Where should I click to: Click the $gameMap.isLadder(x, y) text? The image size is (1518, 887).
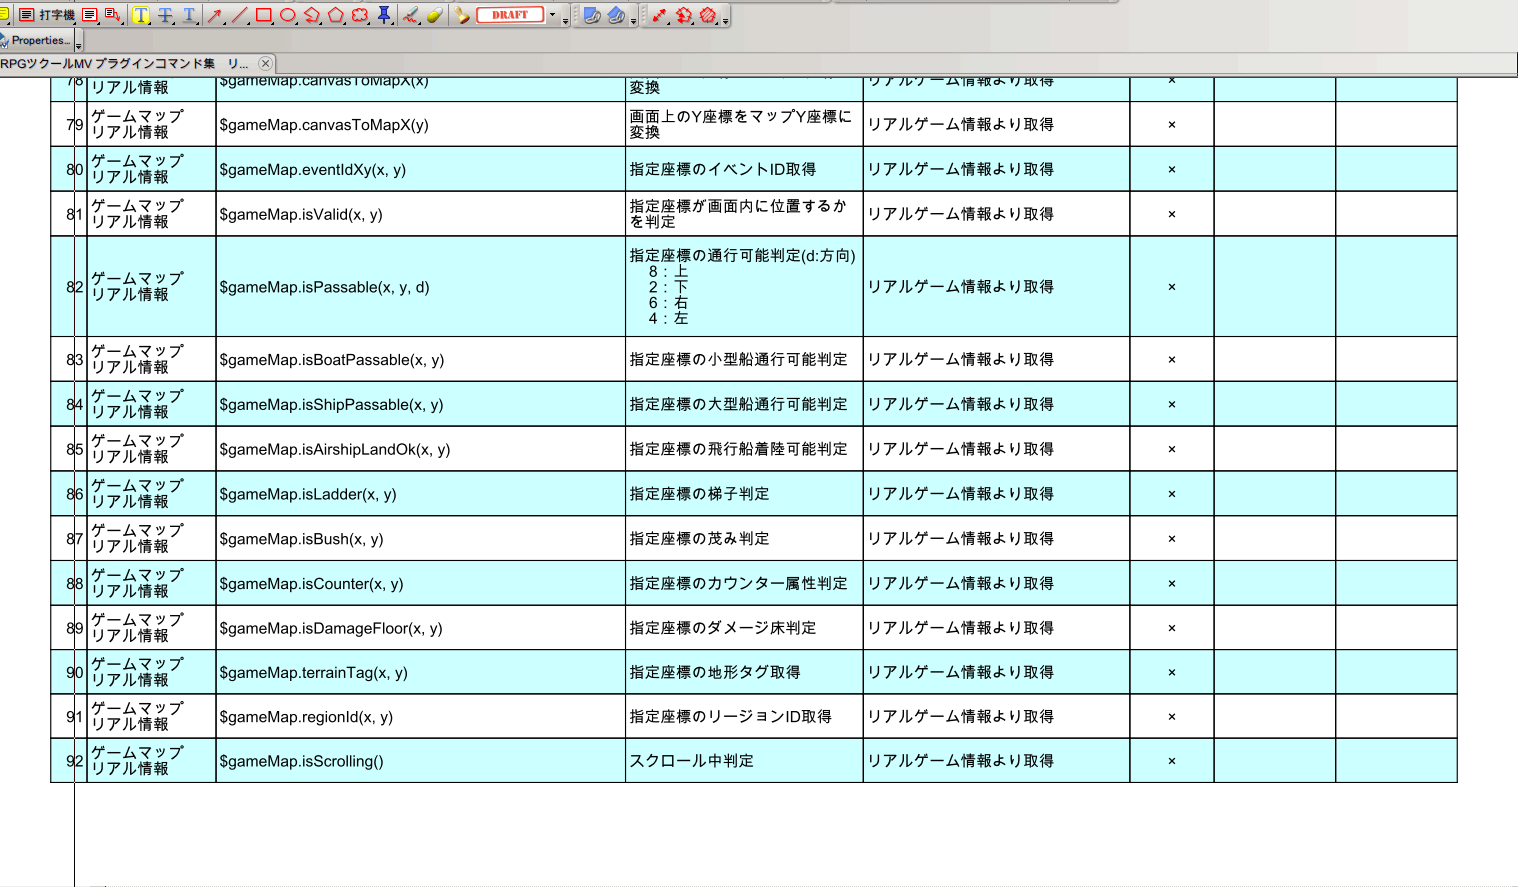tap(308, 494)
